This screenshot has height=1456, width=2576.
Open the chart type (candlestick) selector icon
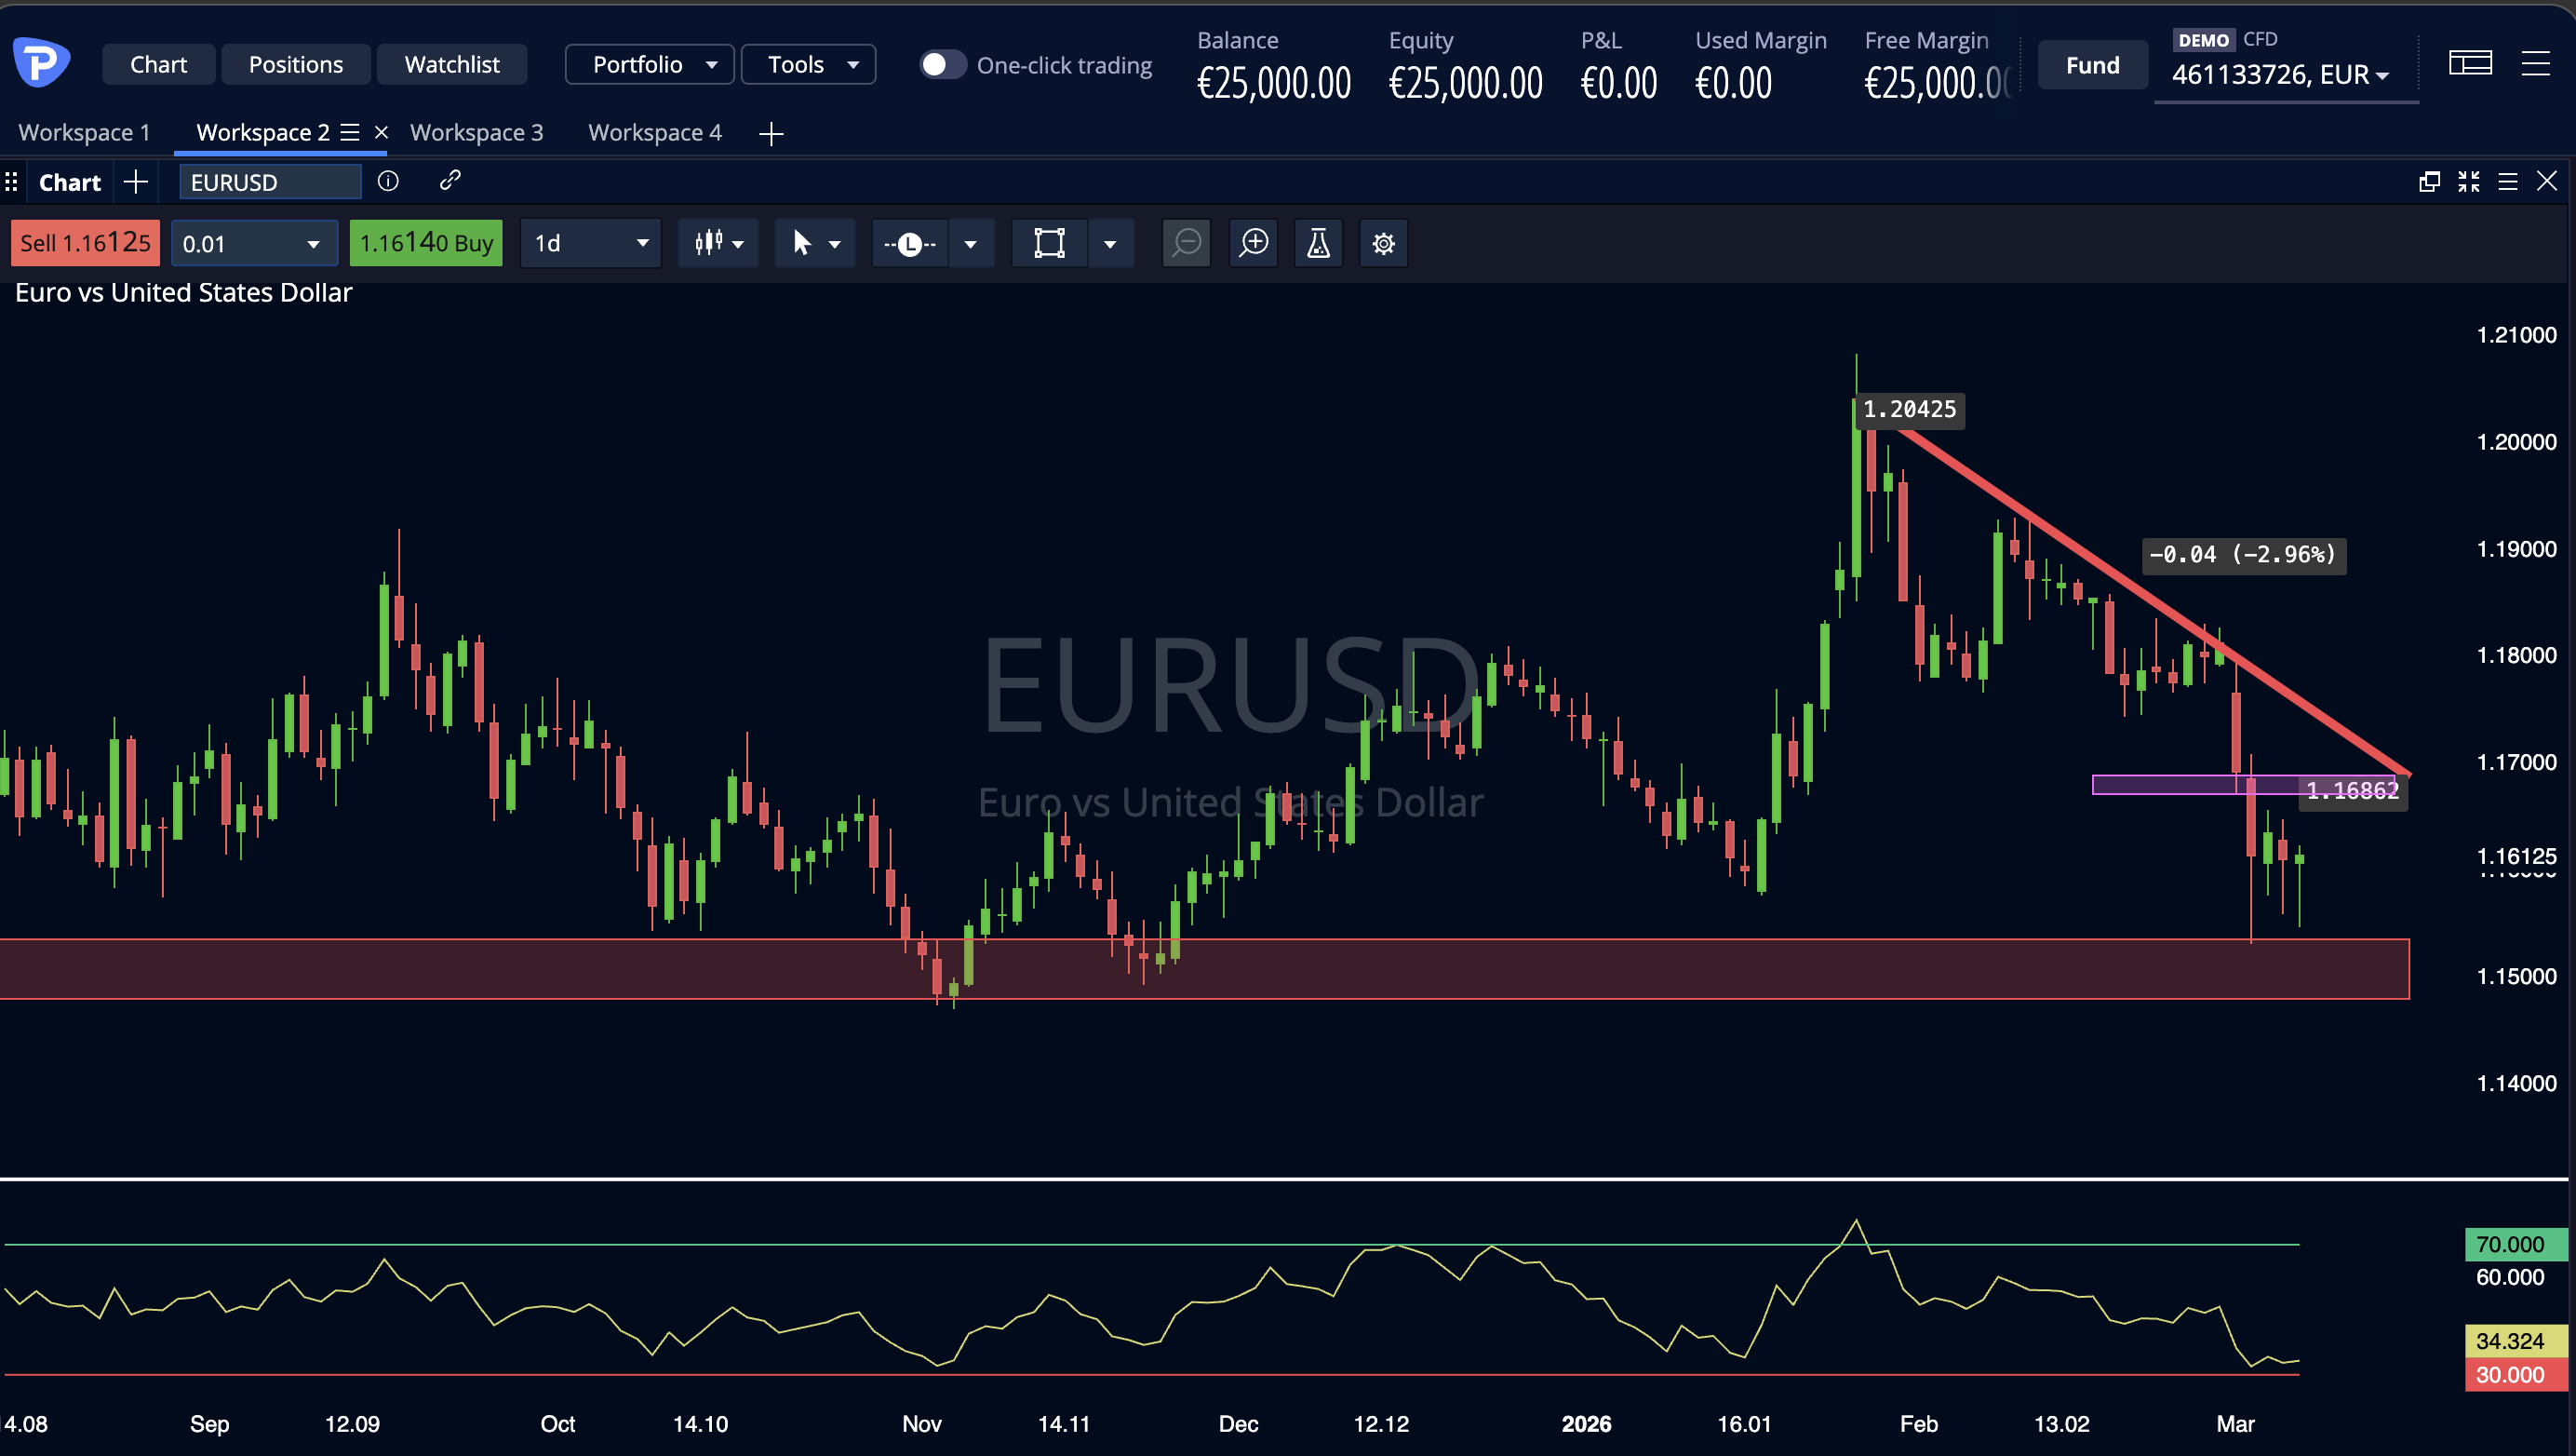[x=710, y=243]
